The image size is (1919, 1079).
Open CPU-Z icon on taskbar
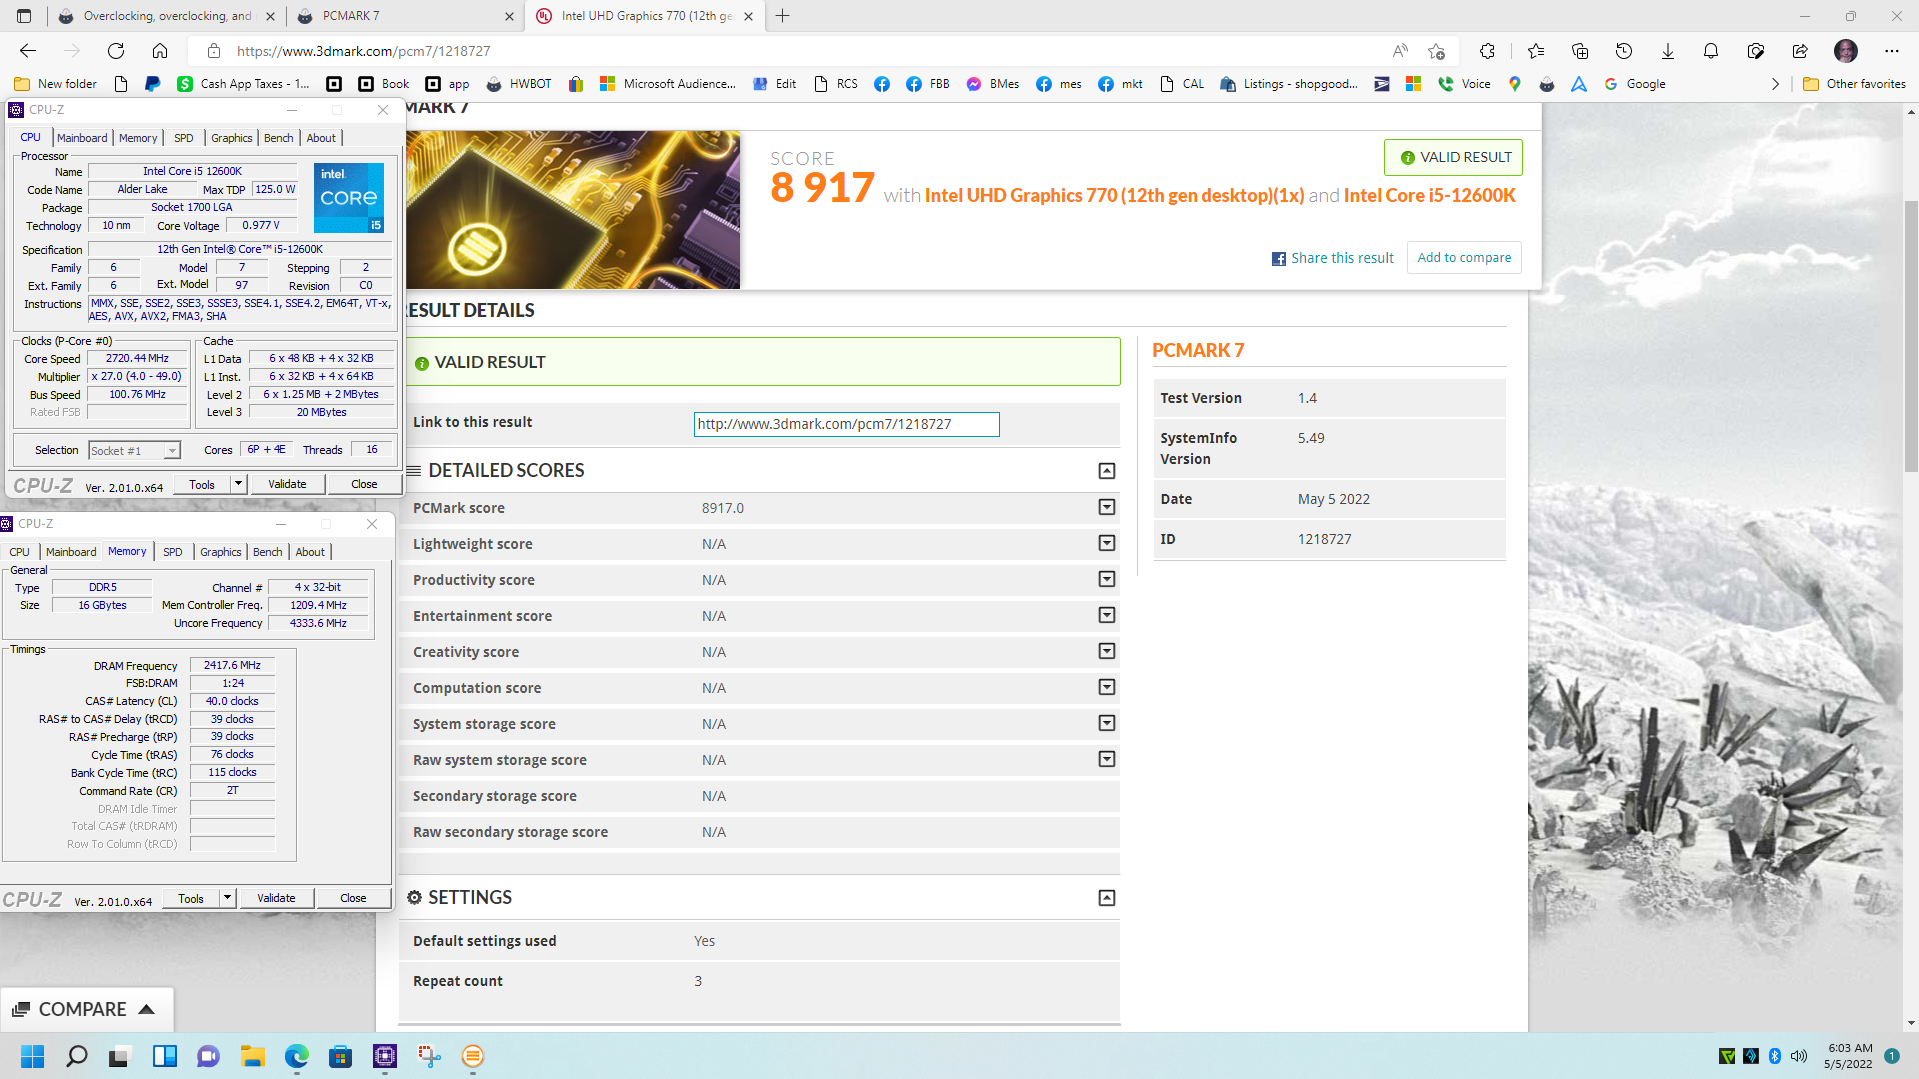pos(385,1056)
